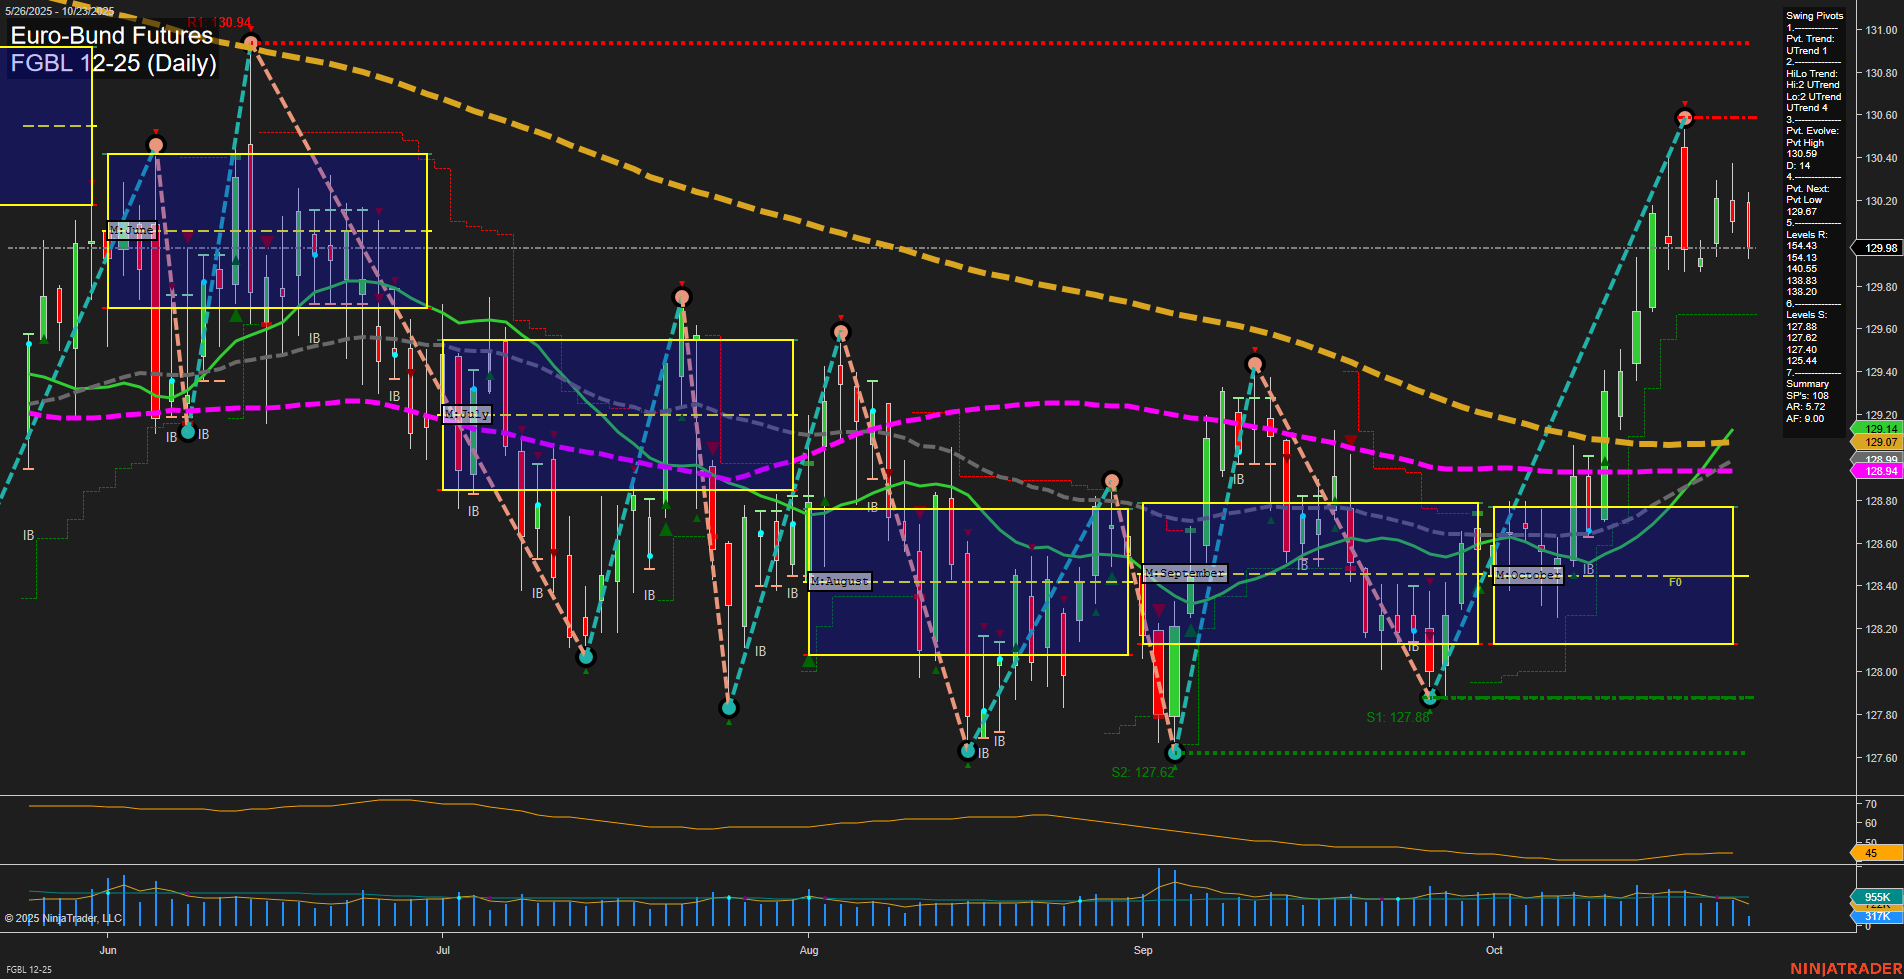Click the S2: 127.62 support label
This screenshot has width=1904, height=979.
pyautogui.click(x=1142, y=771)
